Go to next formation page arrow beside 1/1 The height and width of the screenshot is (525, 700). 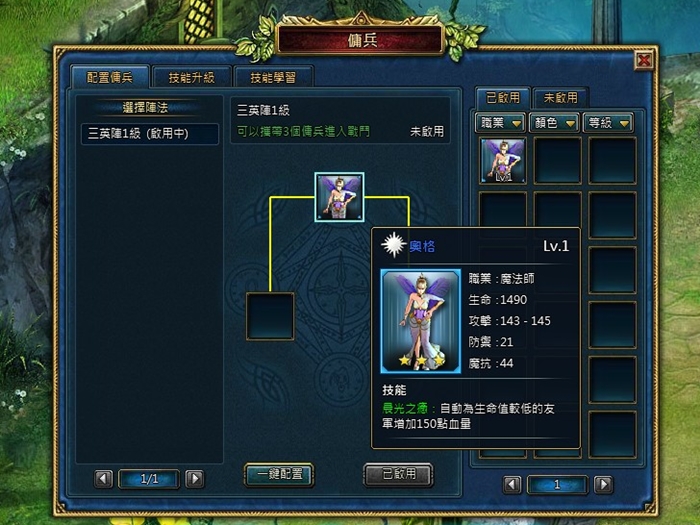(x=195, y=479)
